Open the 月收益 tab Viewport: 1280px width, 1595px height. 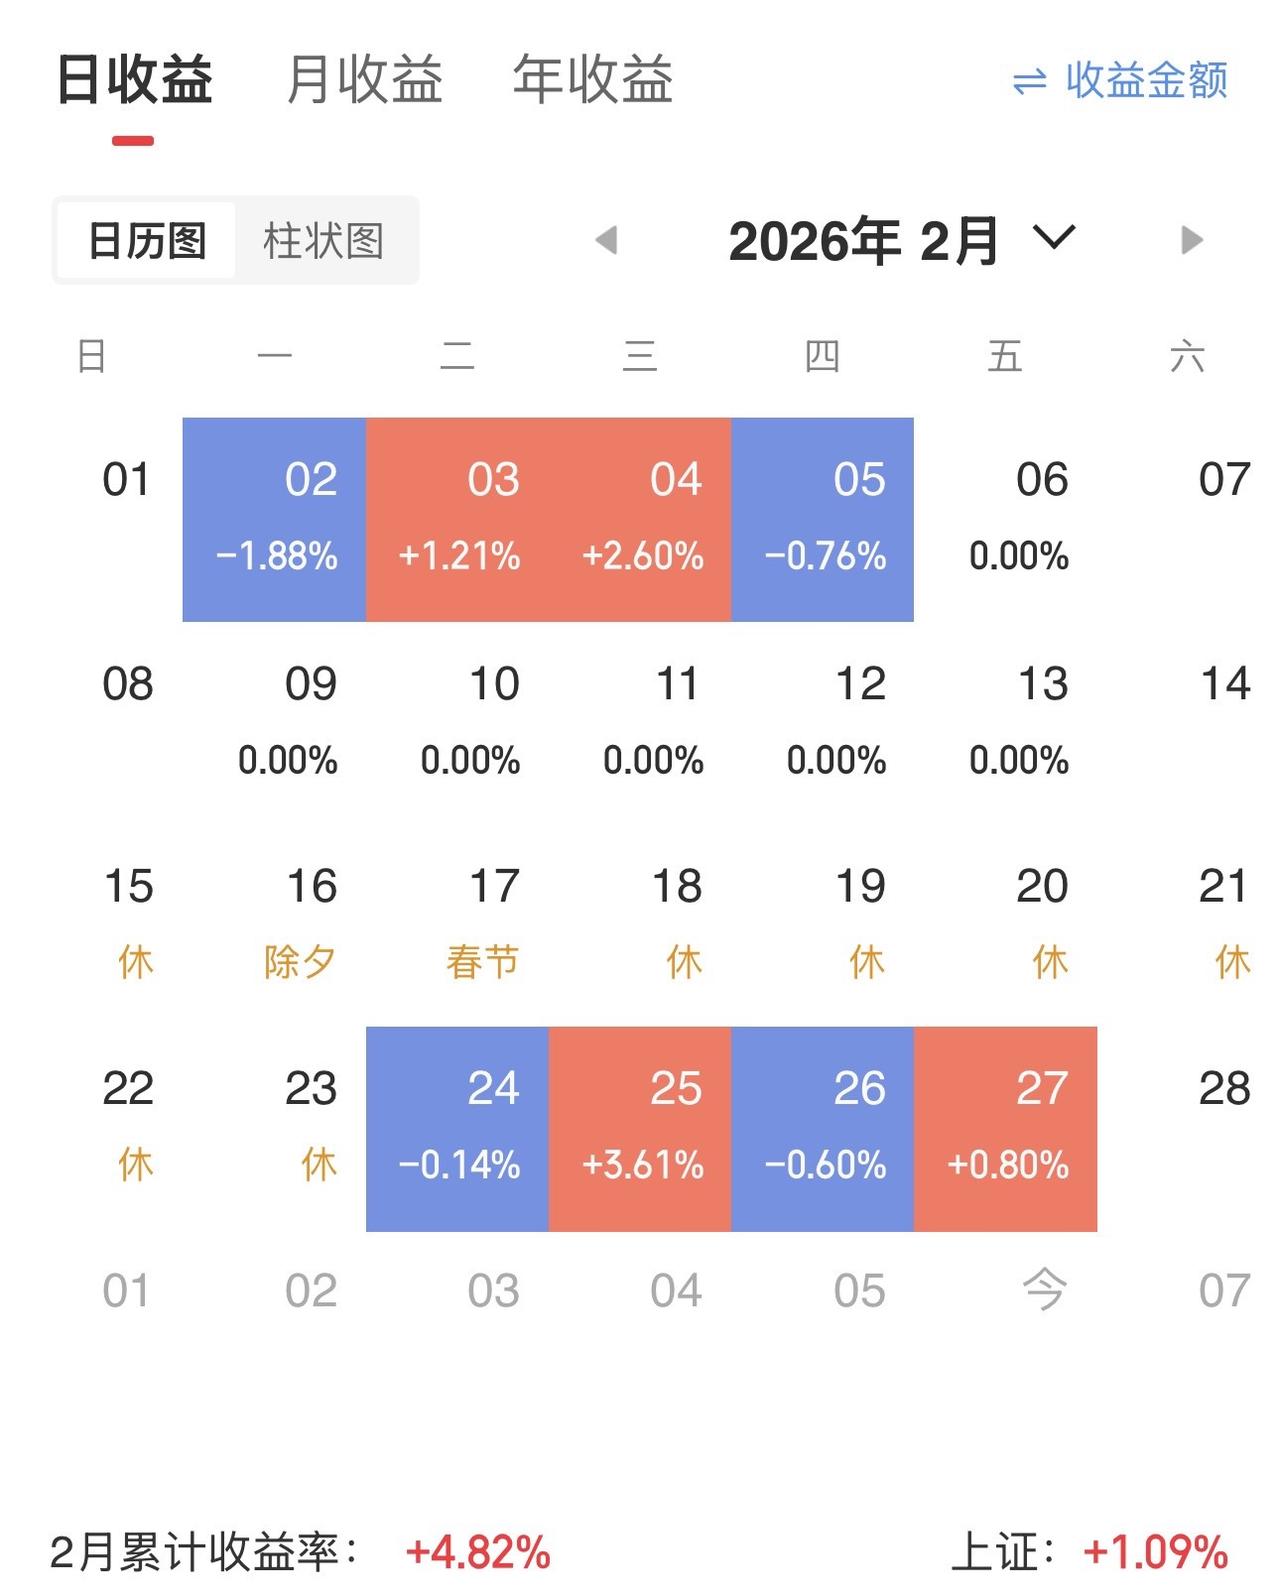coord(364,80)
